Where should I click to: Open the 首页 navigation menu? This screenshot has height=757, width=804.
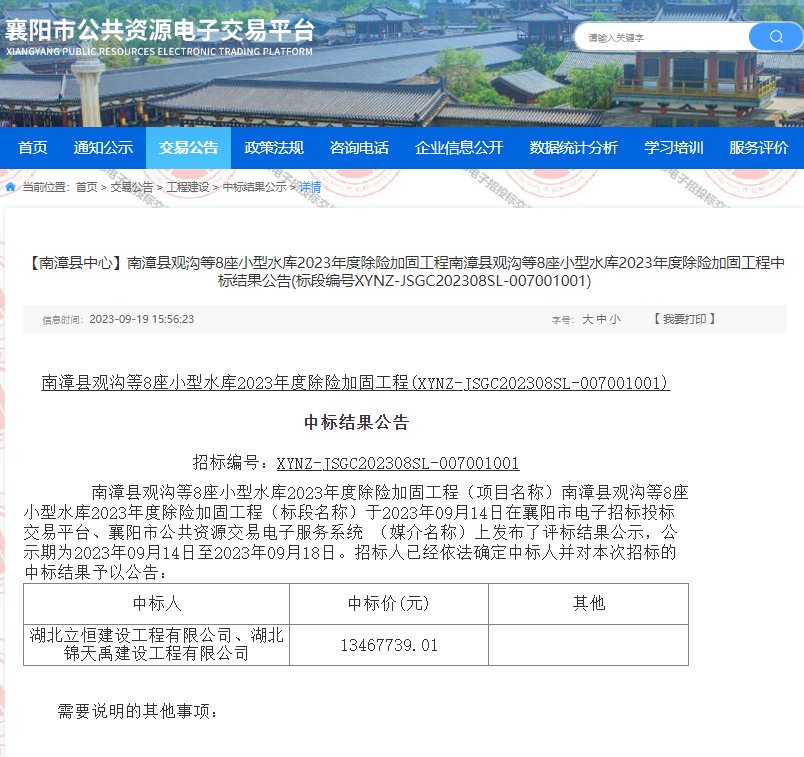coord(32,146)
